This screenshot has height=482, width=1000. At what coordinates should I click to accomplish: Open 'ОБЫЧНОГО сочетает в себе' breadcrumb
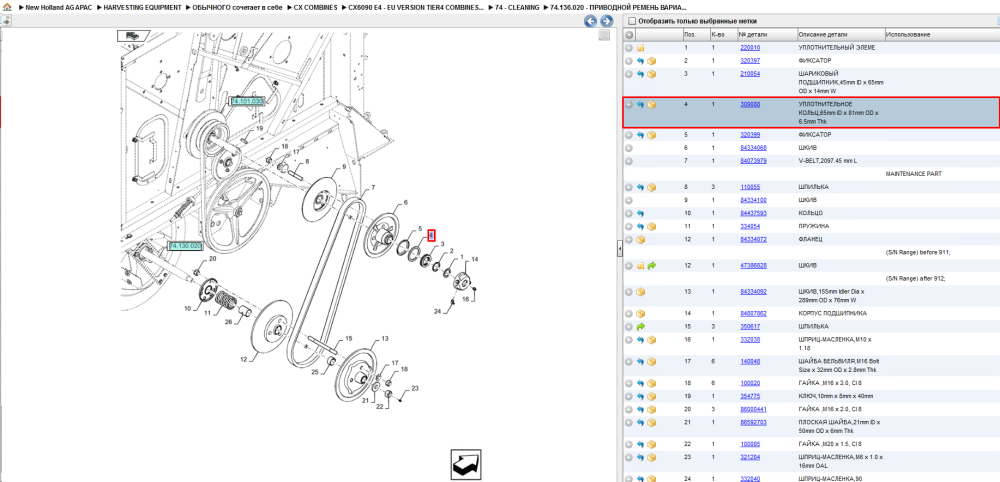coord(237,8)
